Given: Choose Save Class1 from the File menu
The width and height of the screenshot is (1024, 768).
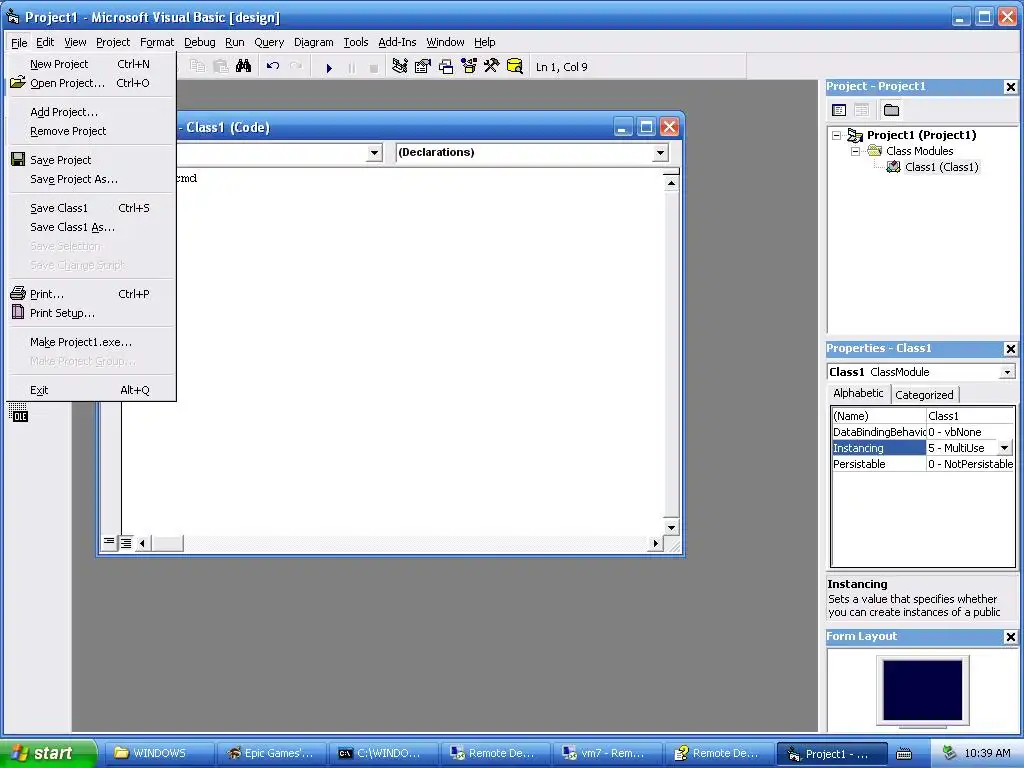Looking at the screenshot, I should coord(90,208).
